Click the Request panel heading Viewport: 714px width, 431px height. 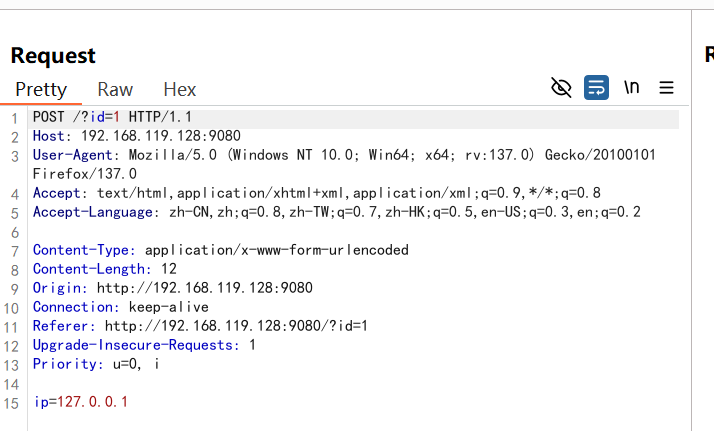click(x=53, y=56)
